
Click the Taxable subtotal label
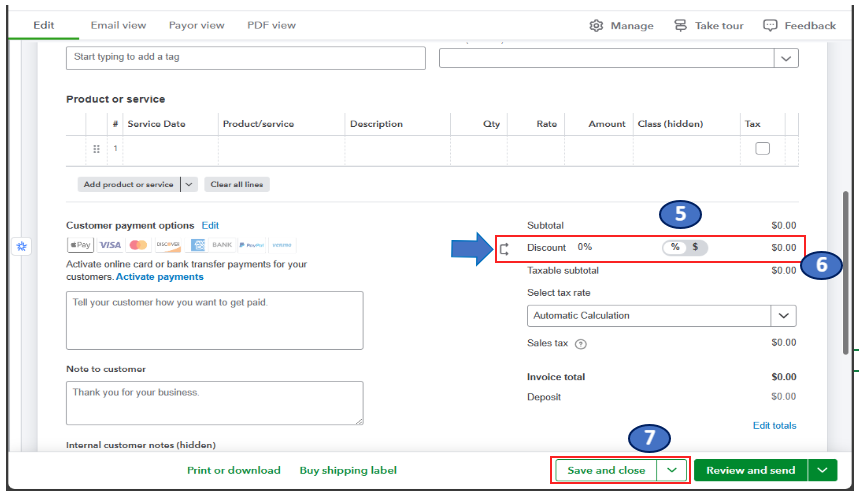tap(563, 271)
